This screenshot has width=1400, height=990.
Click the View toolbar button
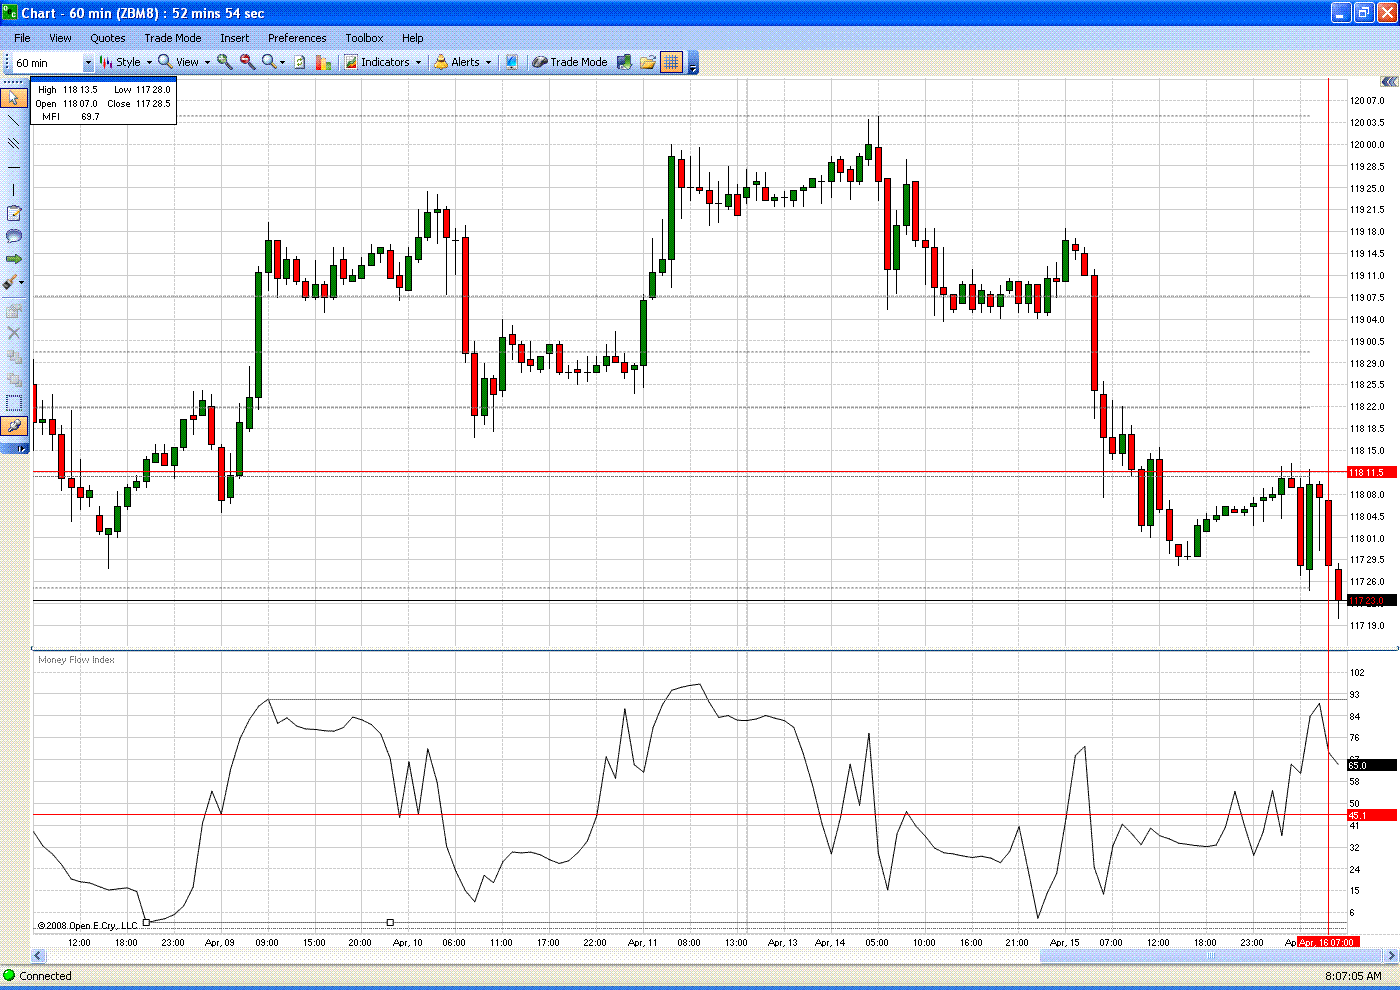(183, 62)
